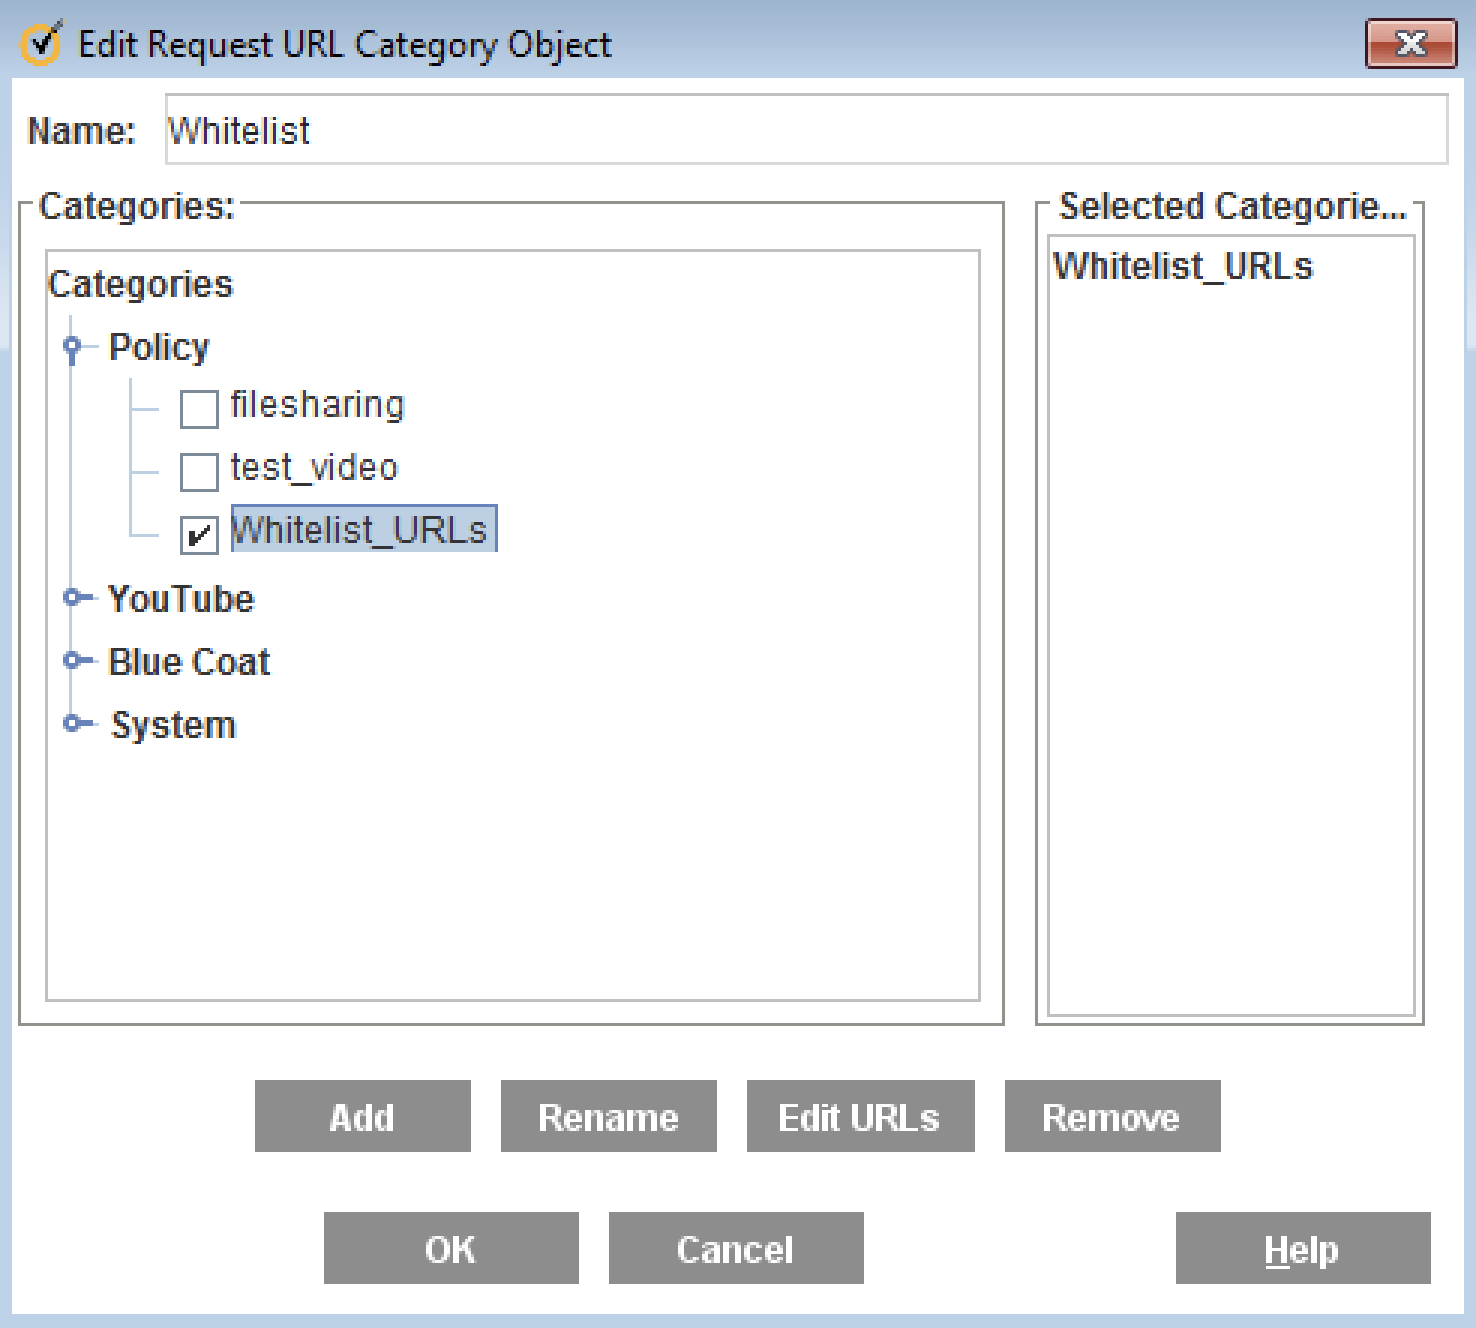The image size is (1476, 1328).
Task: Expand the System category node handle
Action: point(72,724)
